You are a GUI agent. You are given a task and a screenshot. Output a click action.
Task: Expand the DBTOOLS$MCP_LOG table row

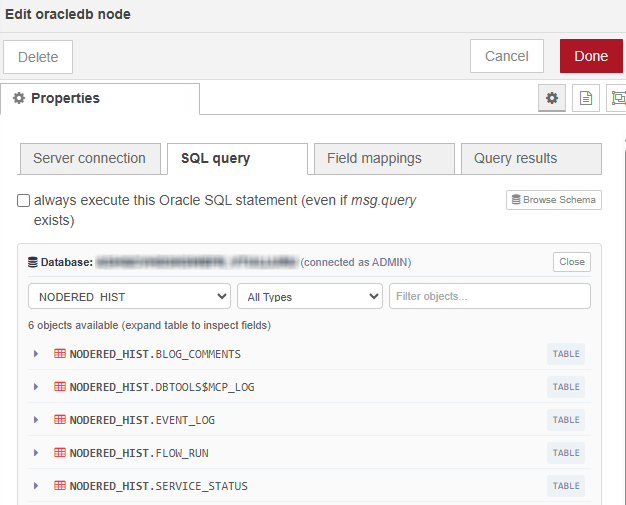[x=36, y=386]
